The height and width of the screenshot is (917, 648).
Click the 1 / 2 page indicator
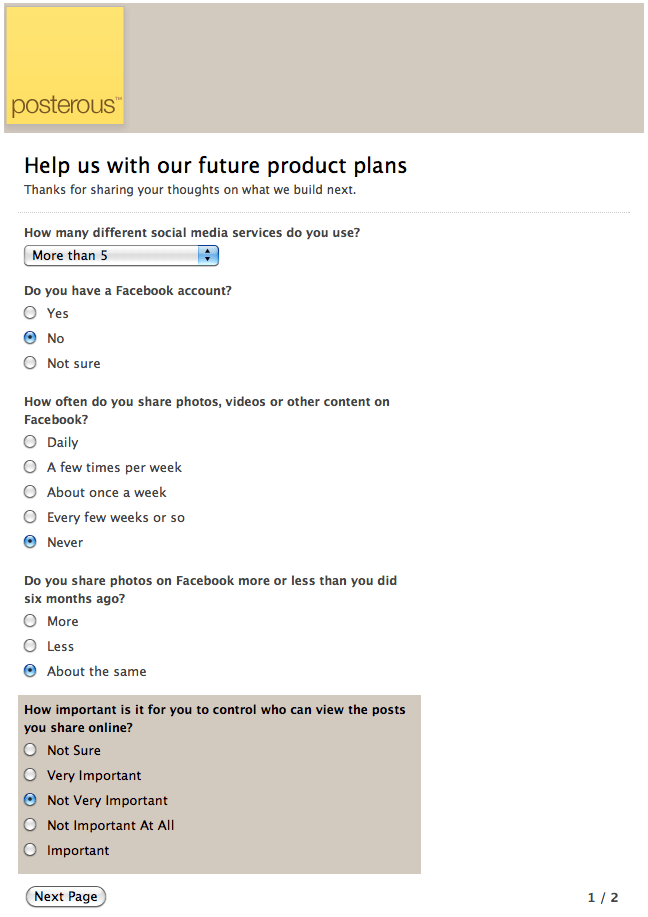(603, 898)
